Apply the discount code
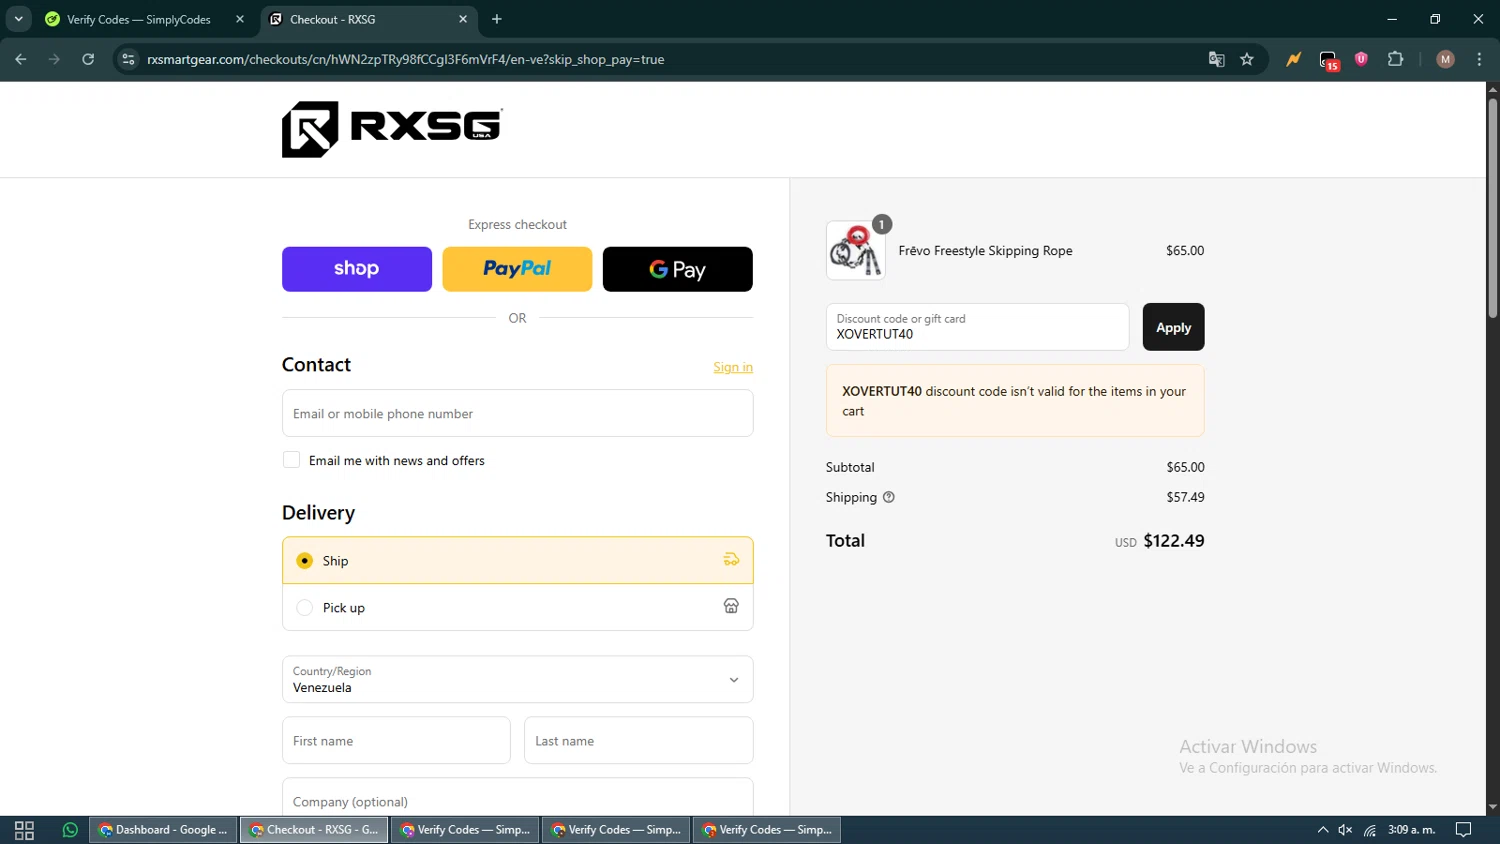Screen dimensions: 1500x844 (x=1173, y=327)
